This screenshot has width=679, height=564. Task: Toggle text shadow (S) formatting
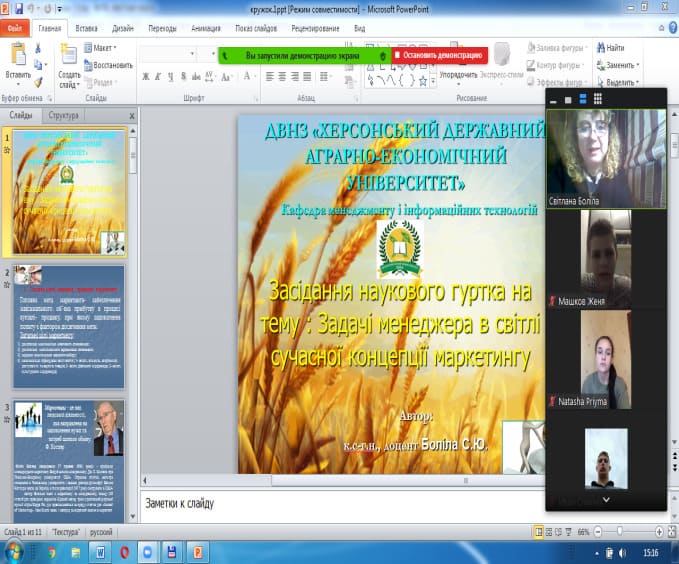(x=183, y=77)
